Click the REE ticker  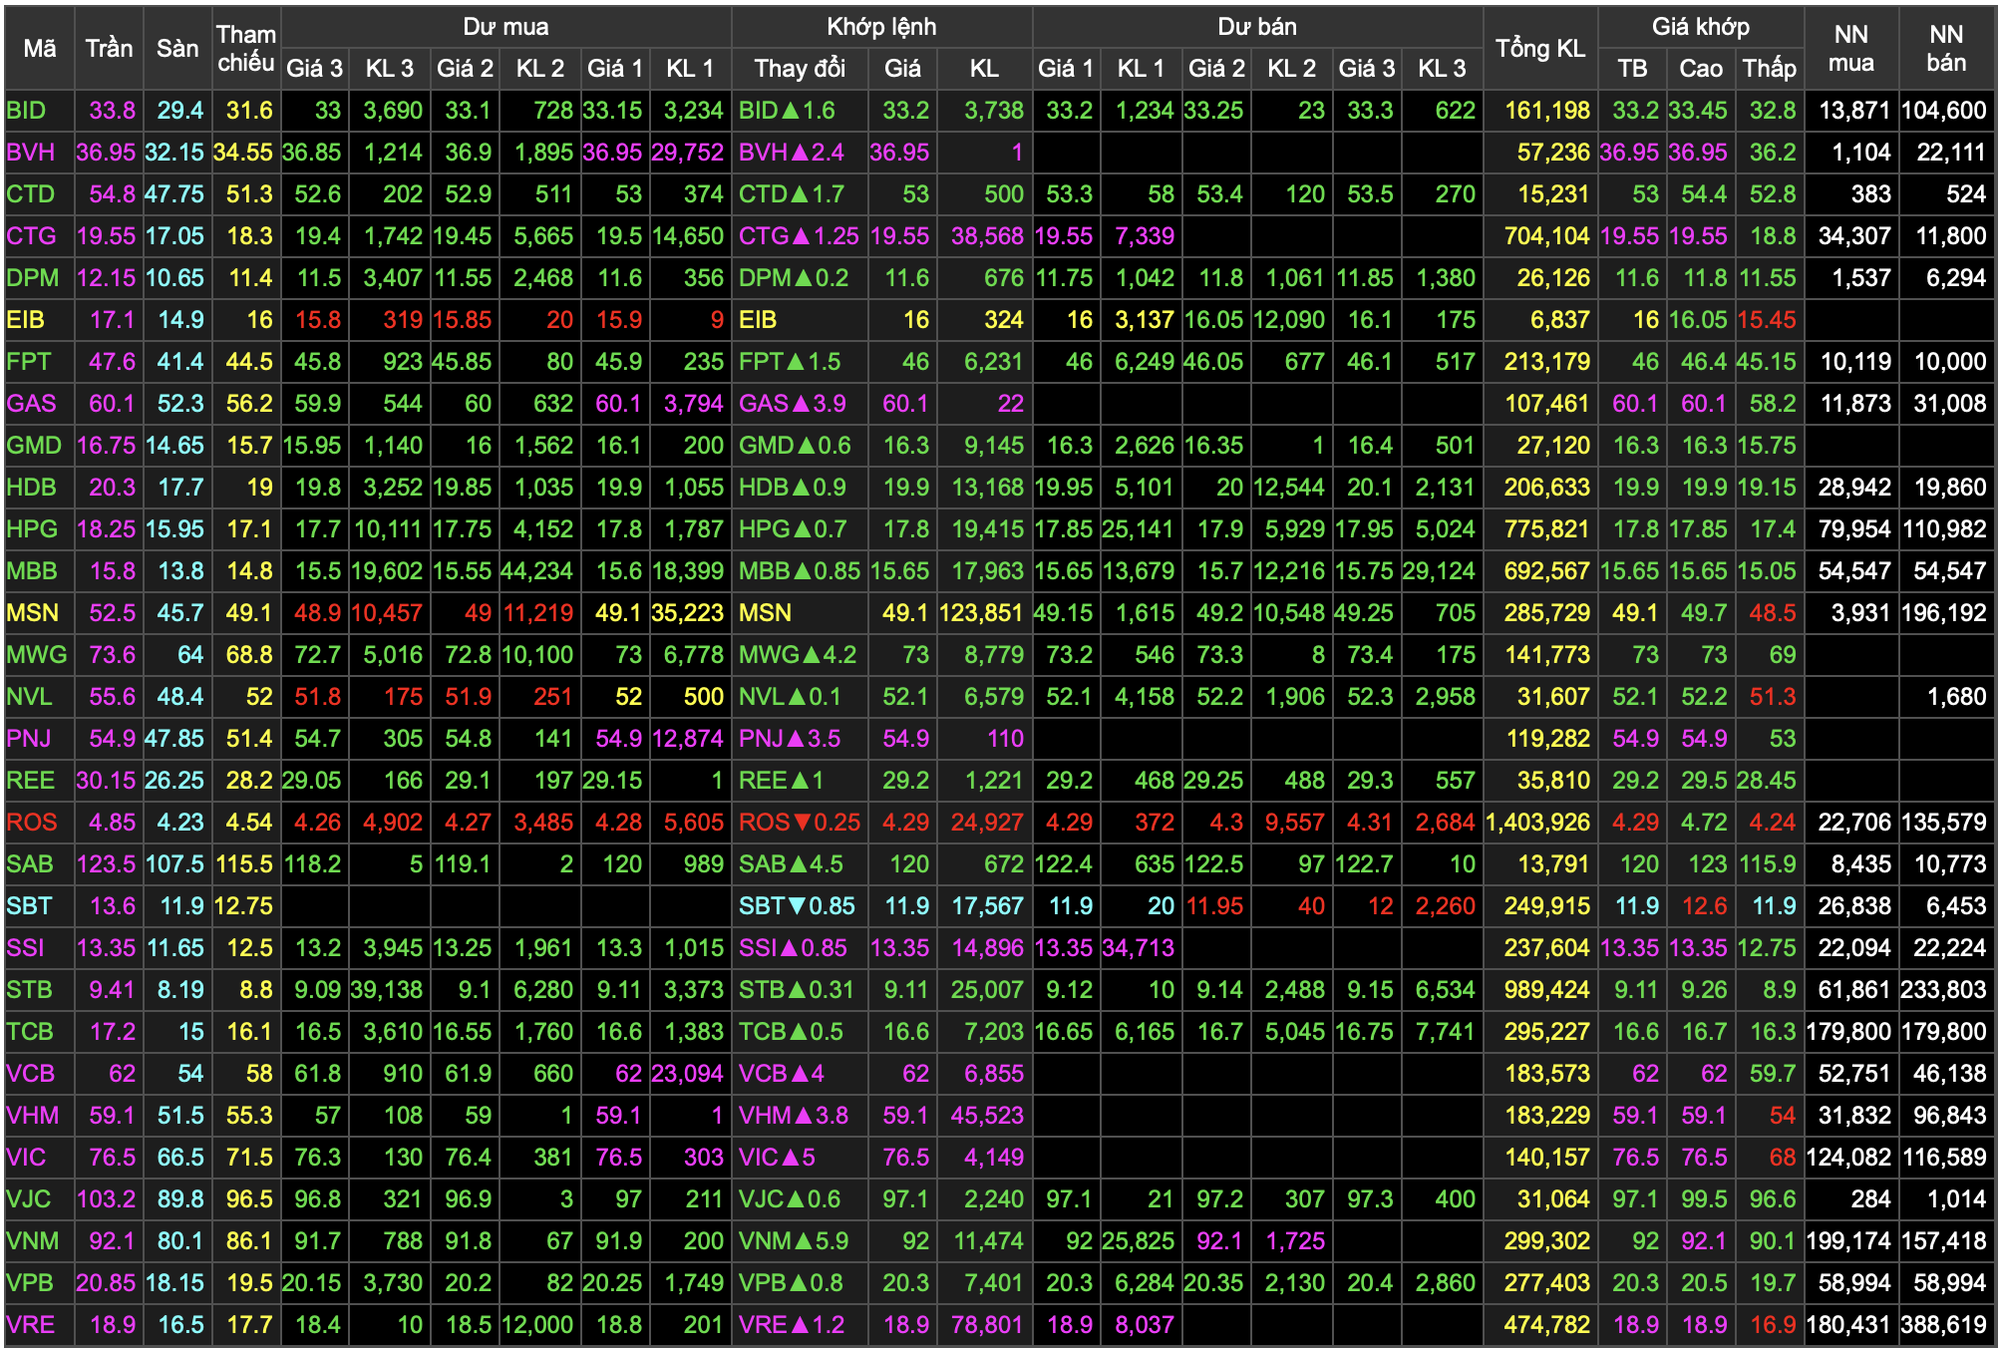coord(30,780)
